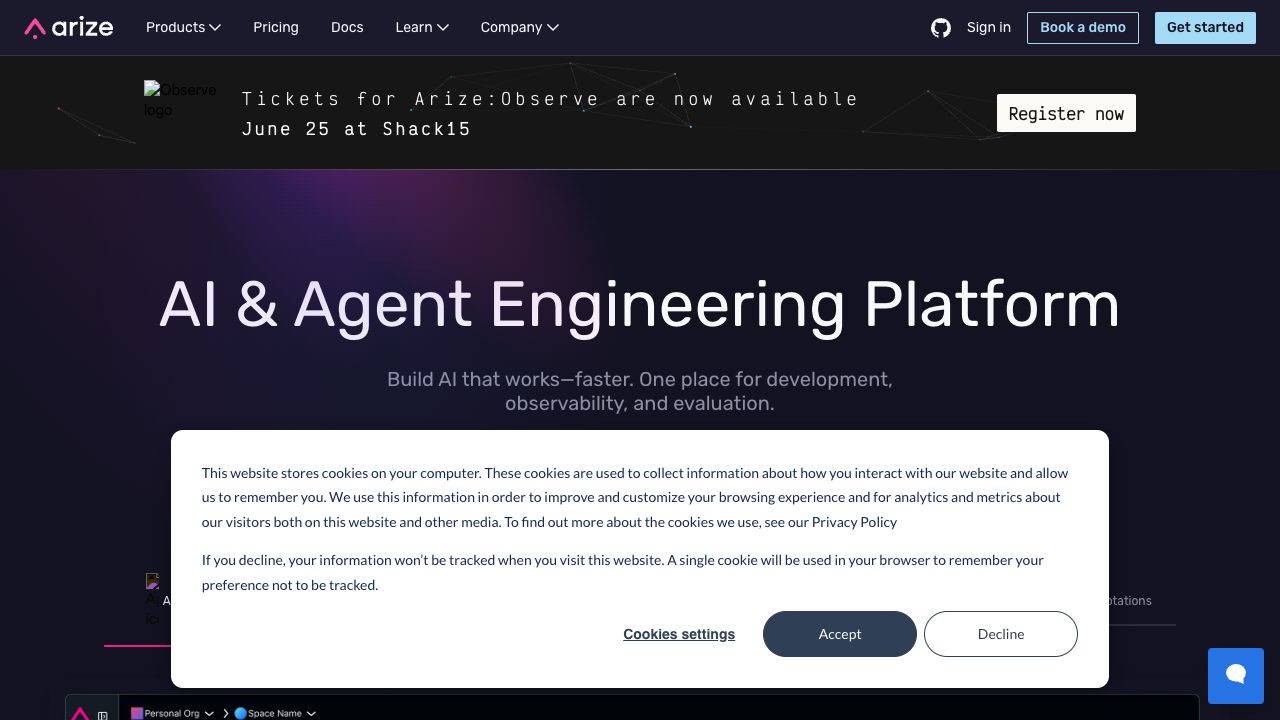Go to the Pricing page
The image size is (1280, 720).
coord(276,27)
